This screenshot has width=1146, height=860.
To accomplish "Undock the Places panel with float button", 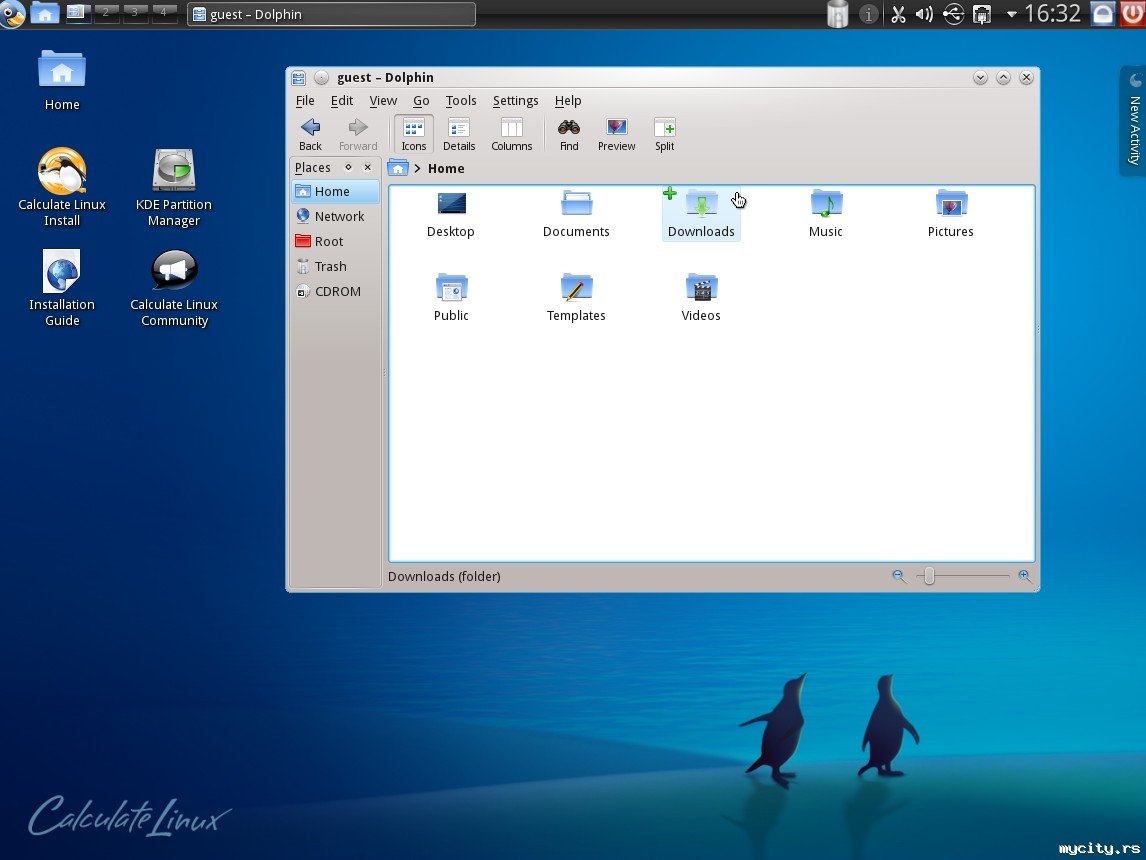I will click(x=349, y=167).
